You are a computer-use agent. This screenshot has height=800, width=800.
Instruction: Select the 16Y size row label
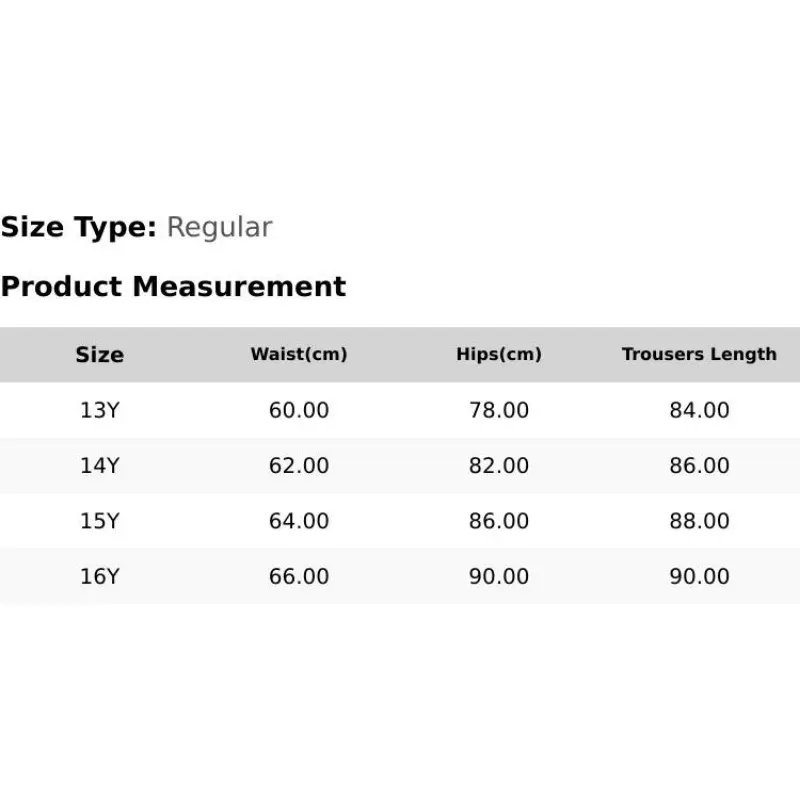coord(99,577)
